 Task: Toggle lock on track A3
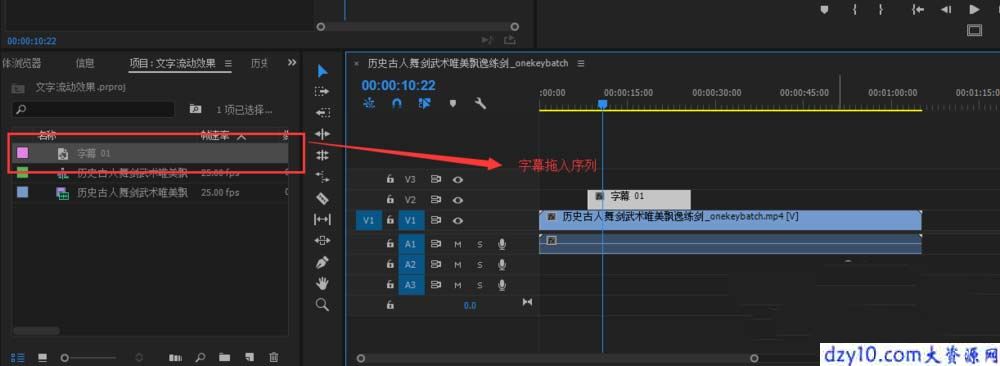pyautogui.click(x=390, y=285)
